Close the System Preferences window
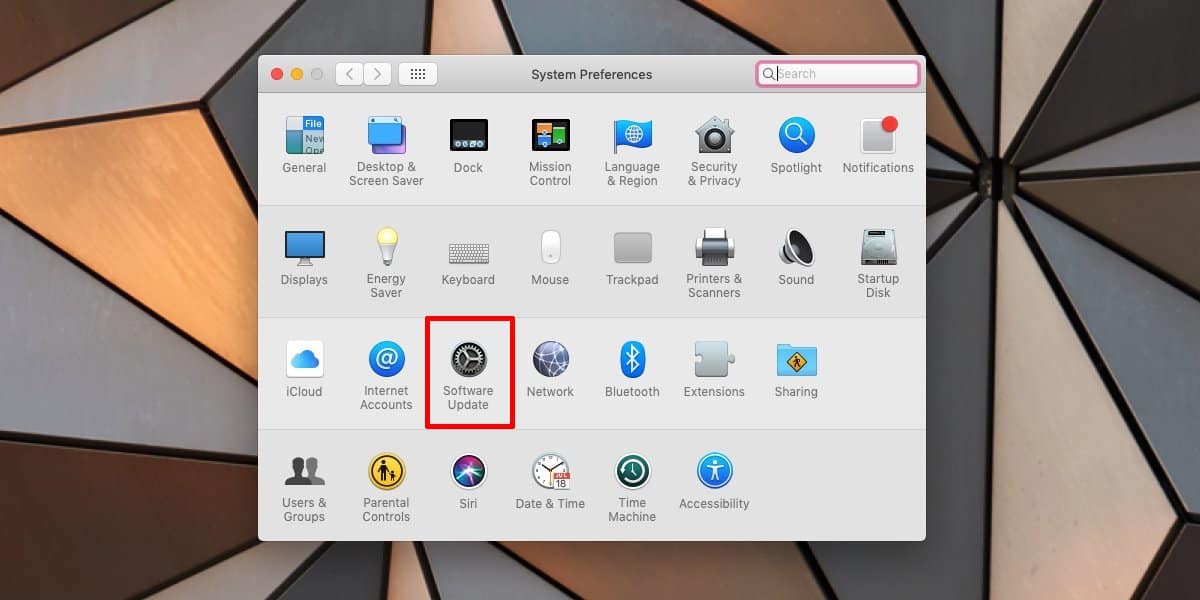 click(x=277, y=74)
